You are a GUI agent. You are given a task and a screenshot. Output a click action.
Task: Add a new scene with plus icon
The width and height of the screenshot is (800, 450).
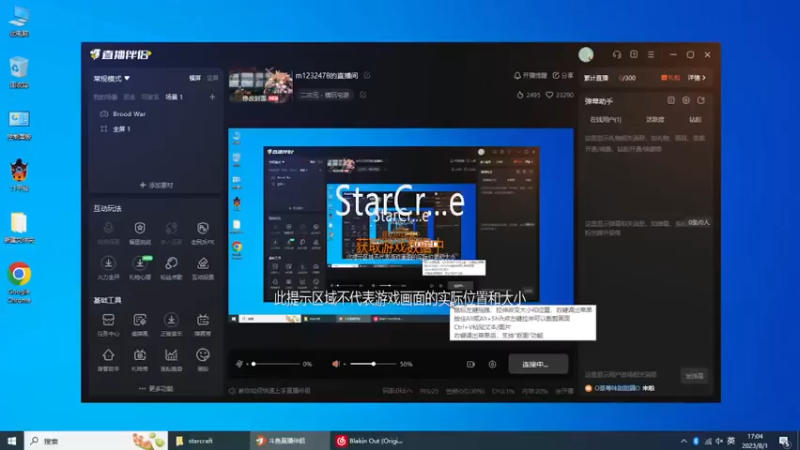[x=212, y=97]
